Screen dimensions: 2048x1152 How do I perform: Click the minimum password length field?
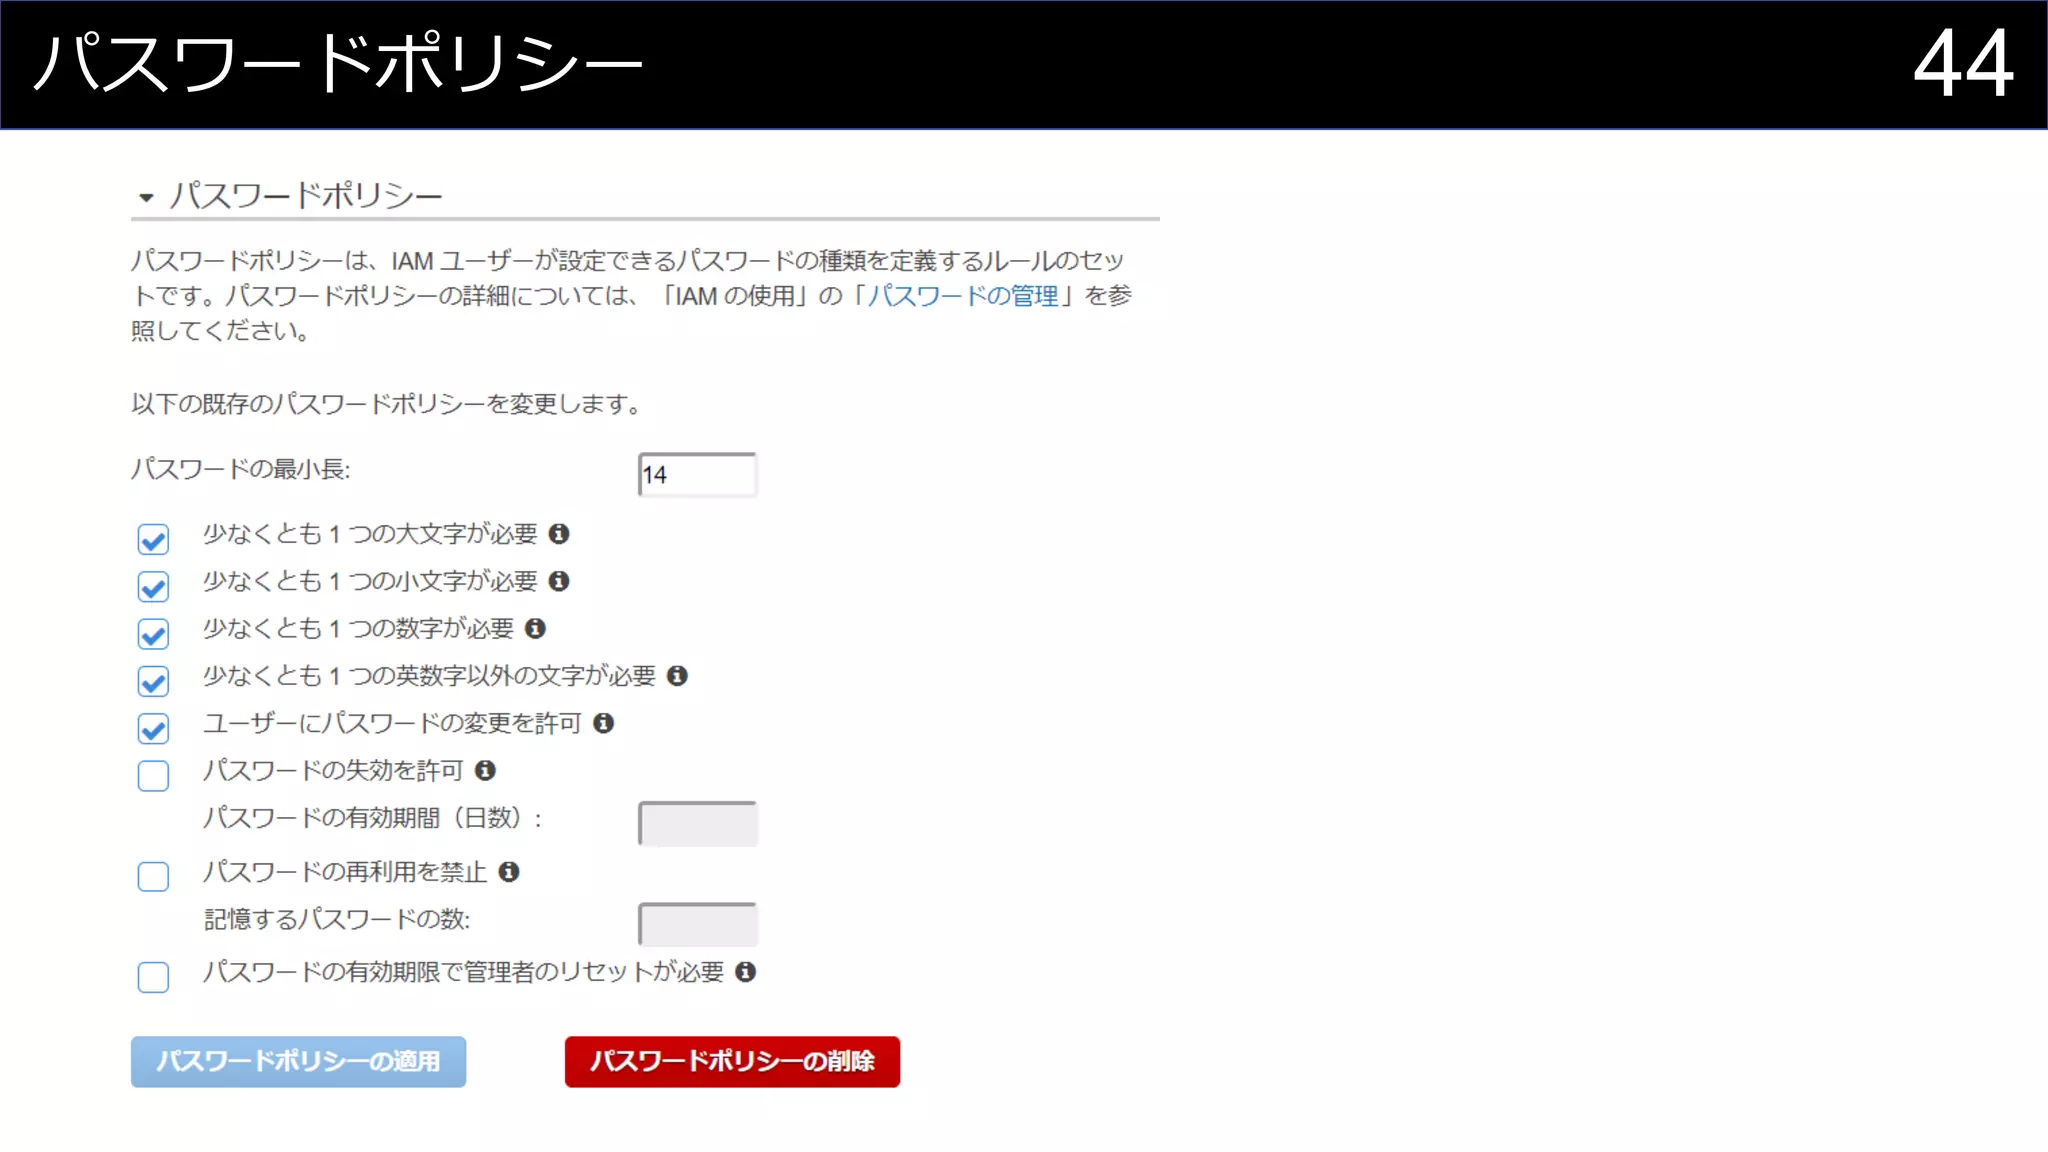[697, 475]
